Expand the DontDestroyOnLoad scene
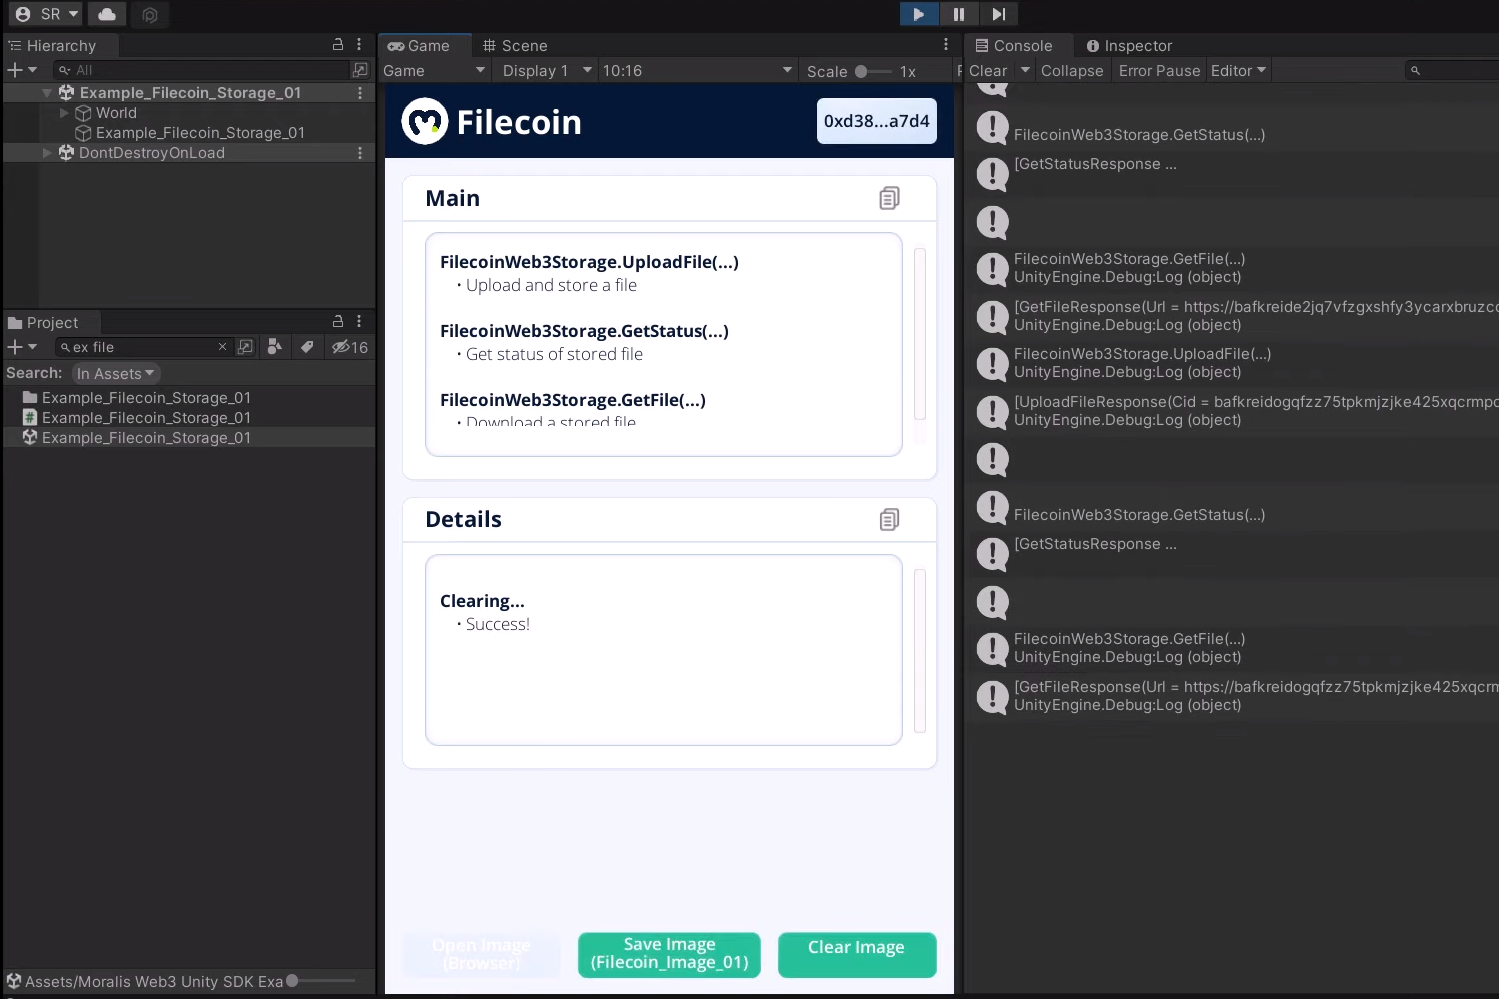The image size is (1499, 999). pos(47,153)
